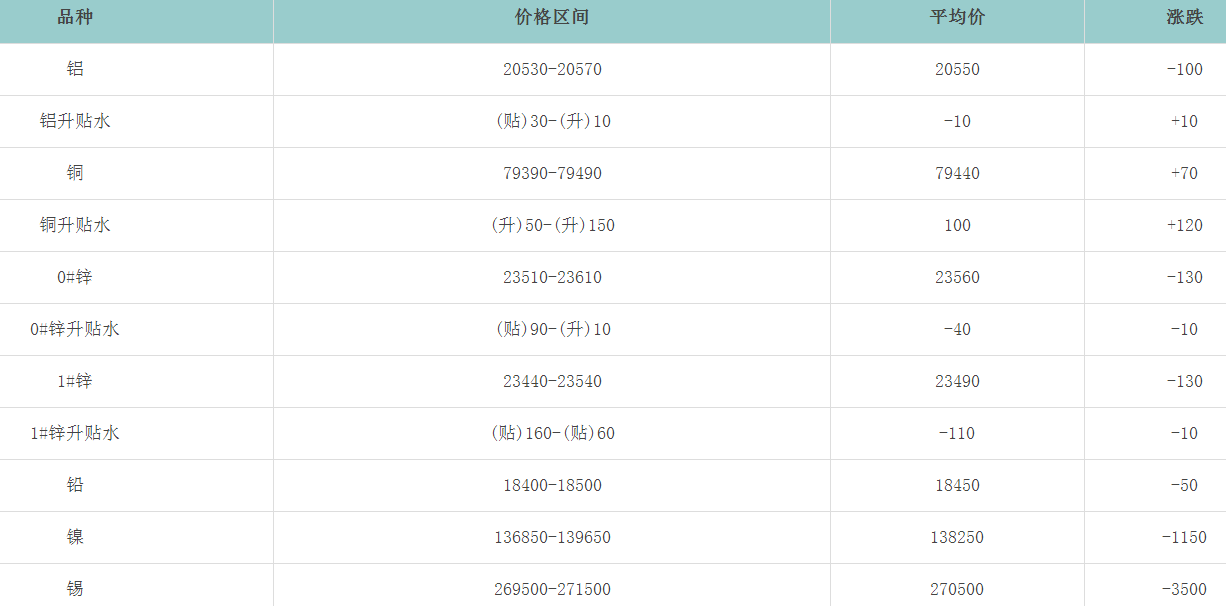The height and width of the screenshot is (606, 1226).
Task: Click the 1#锌升贴水 row label
Action: pyautogui.click(x=75, y=434)
